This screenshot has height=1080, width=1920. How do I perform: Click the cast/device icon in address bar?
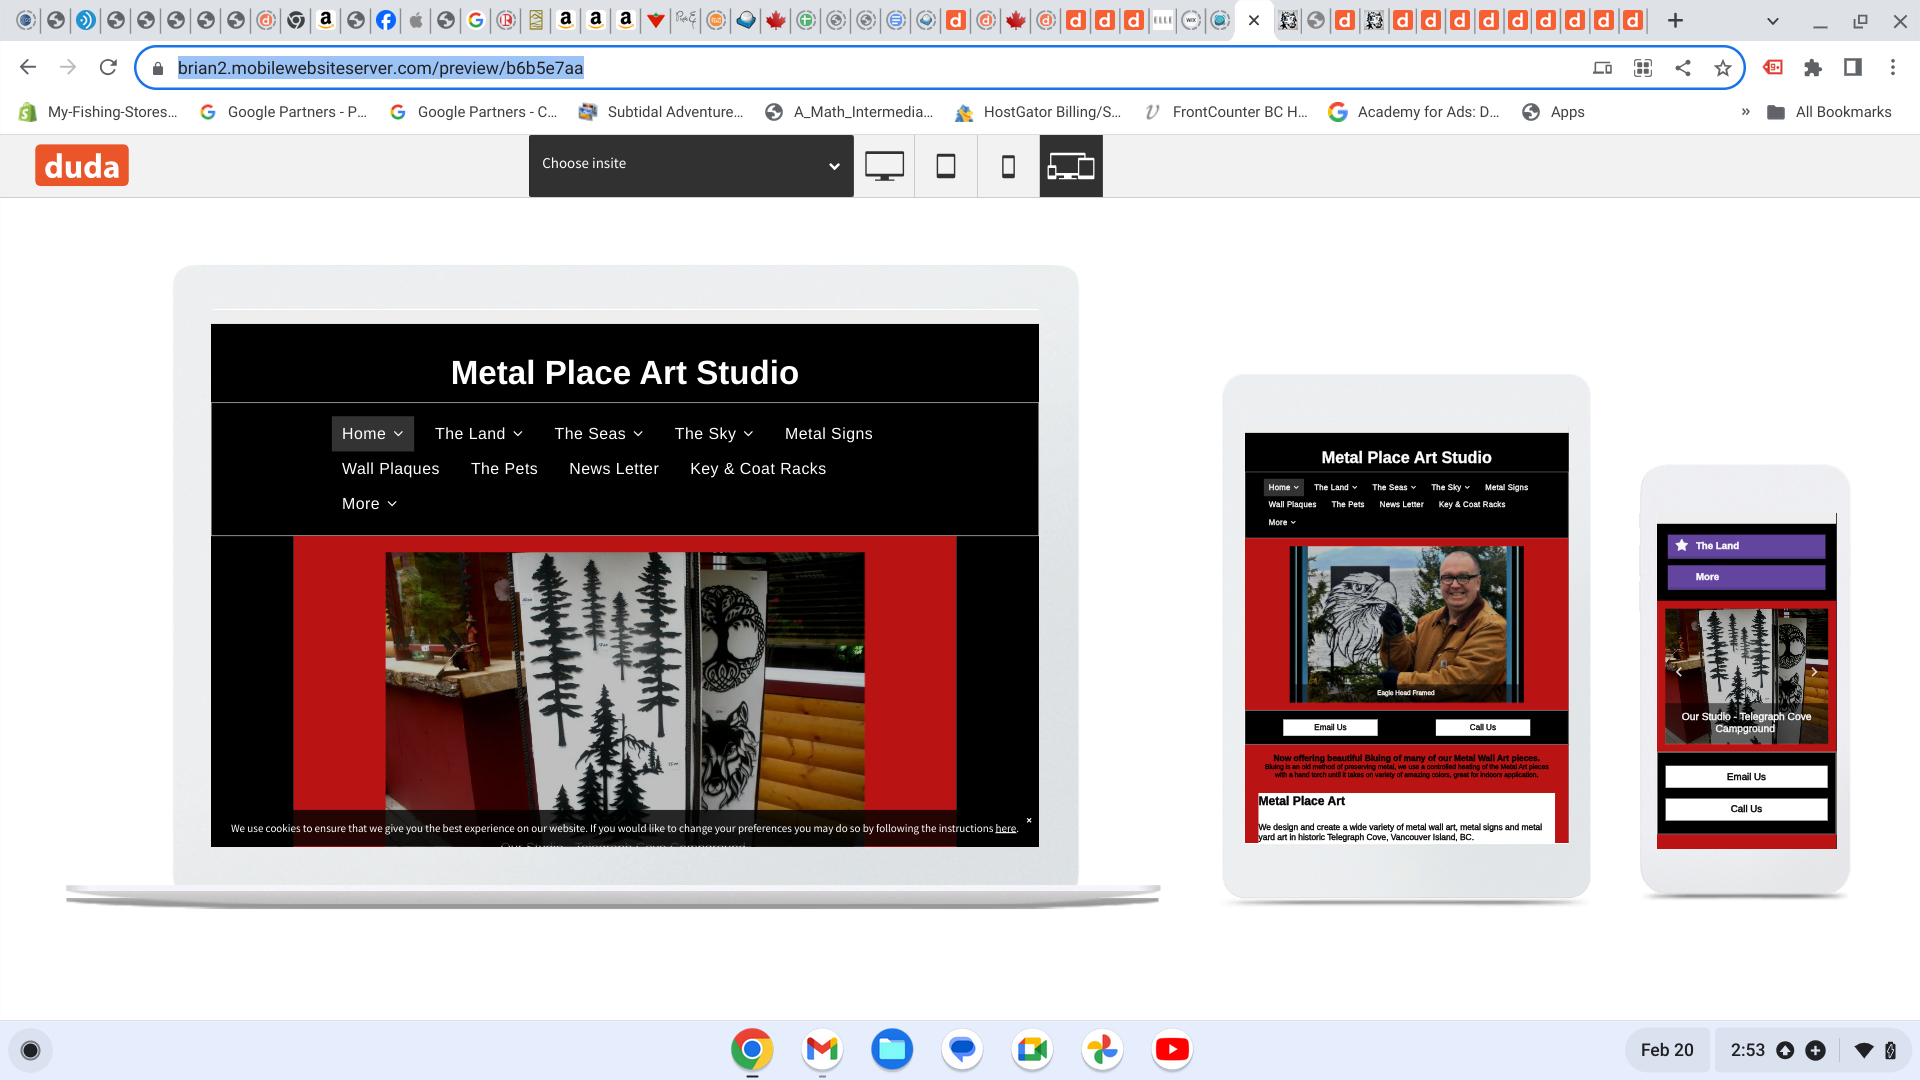click(1603, 68)
